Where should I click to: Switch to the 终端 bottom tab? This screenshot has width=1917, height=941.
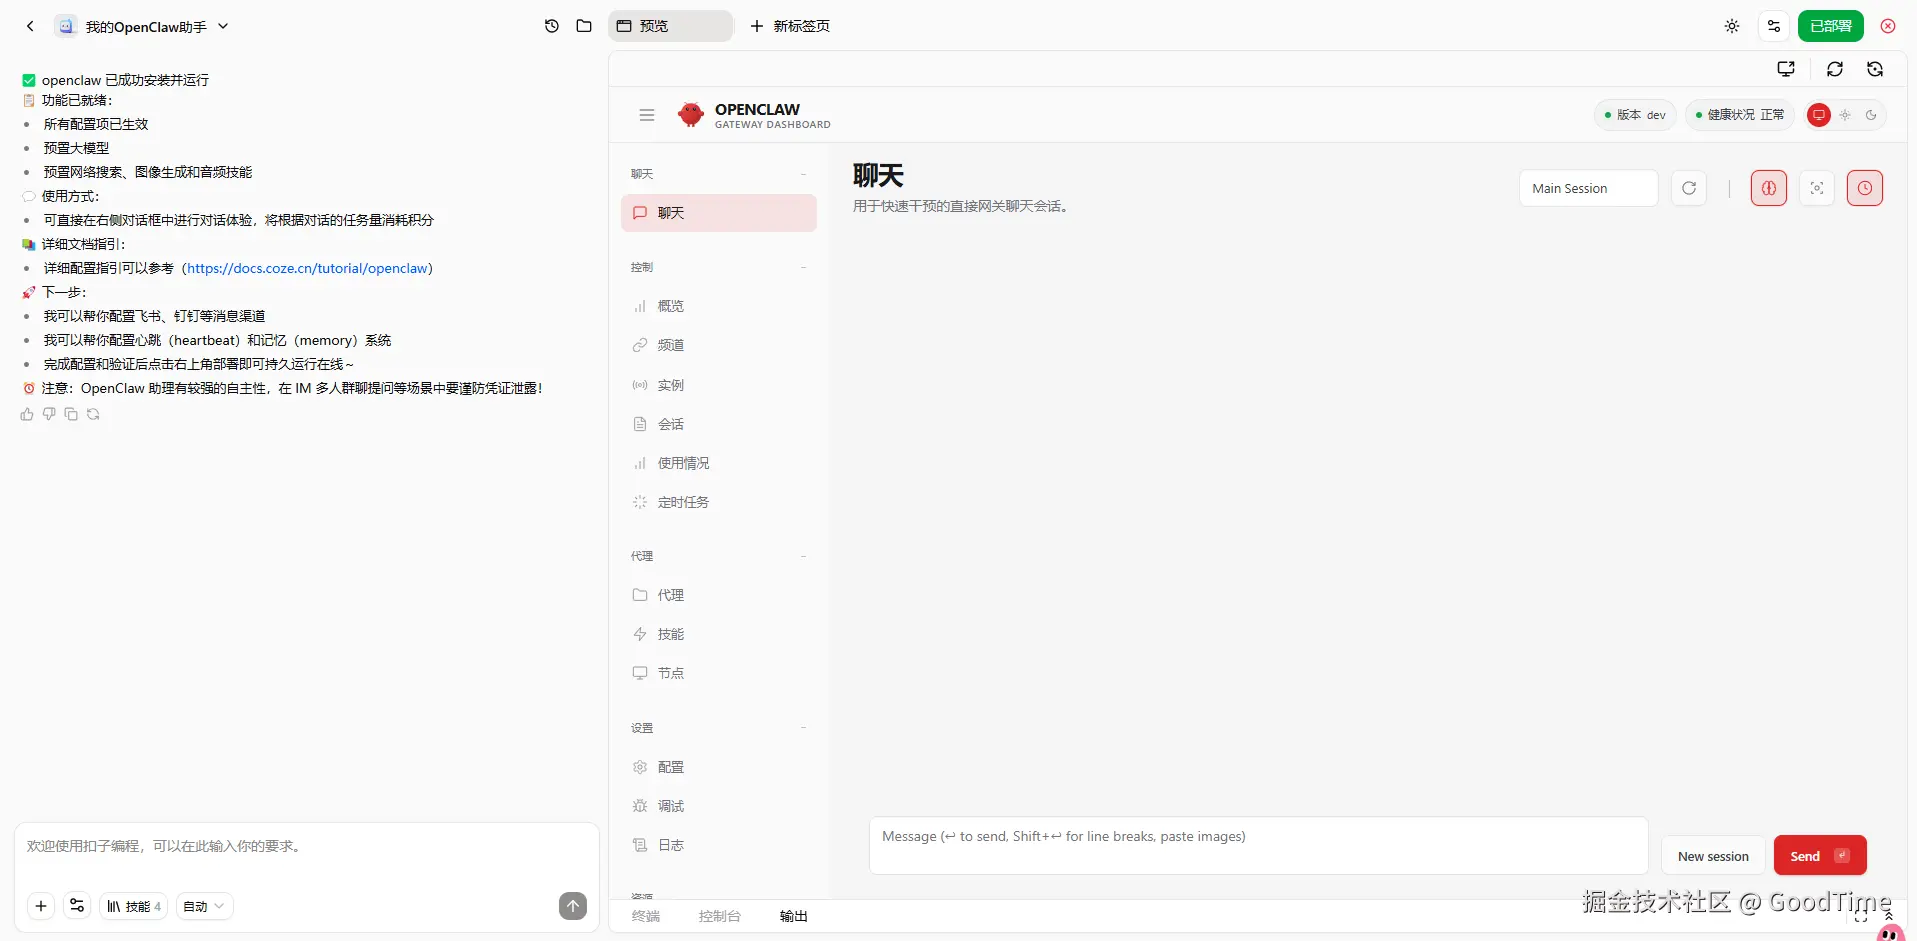click(646, 916)
